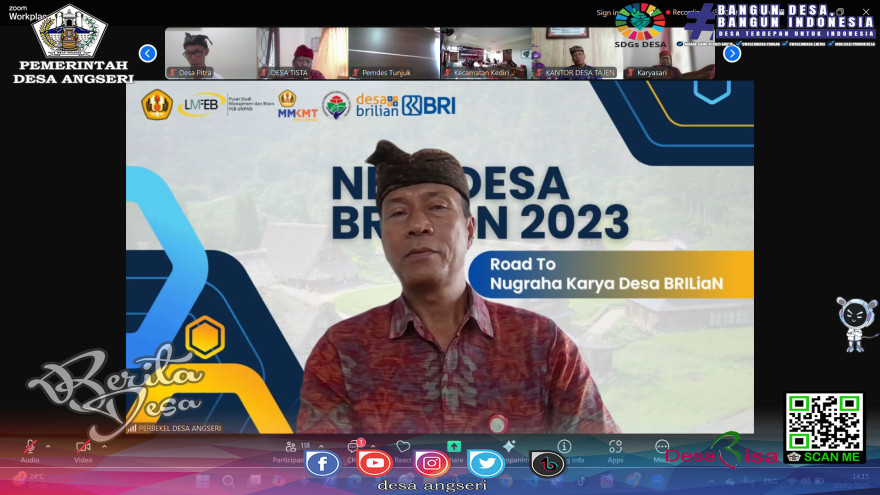Start camera using the Video button
The width and height of the screenshot is (880, 495).
click(x=83, y=451)
